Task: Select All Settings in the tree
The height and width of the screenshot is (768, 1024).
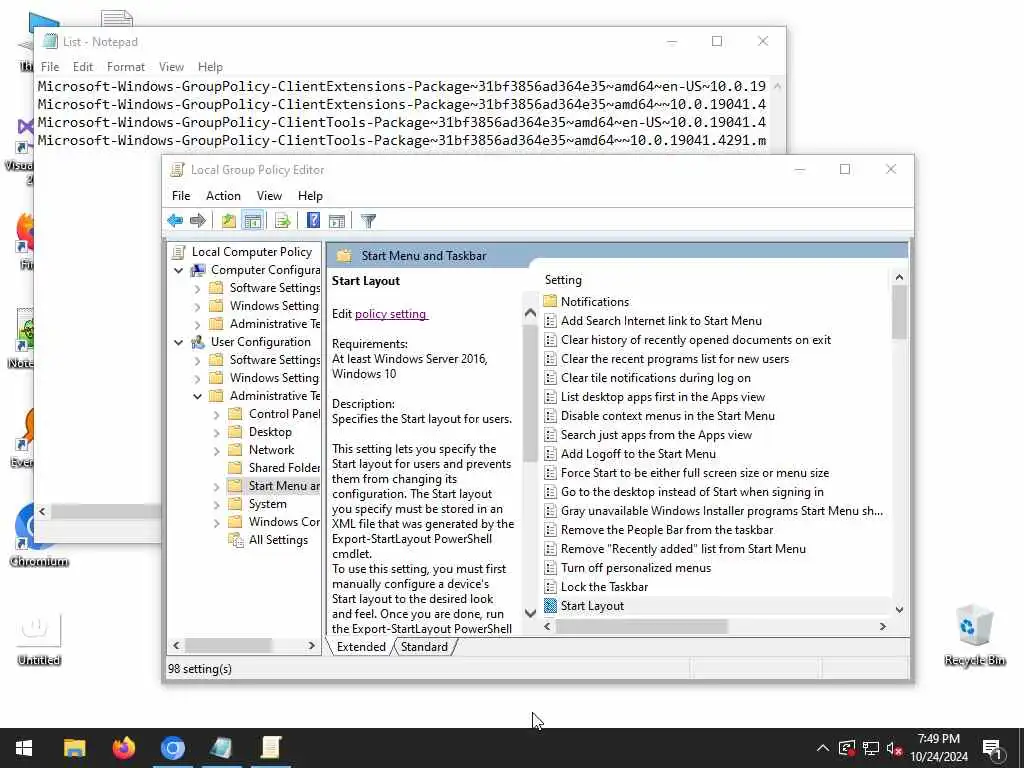Action: point(268,539)
